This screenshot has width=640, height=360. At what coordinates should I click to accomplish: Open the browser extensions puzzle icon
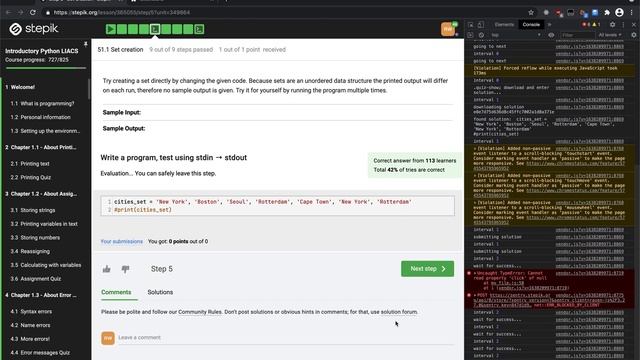tap(607, 13)
